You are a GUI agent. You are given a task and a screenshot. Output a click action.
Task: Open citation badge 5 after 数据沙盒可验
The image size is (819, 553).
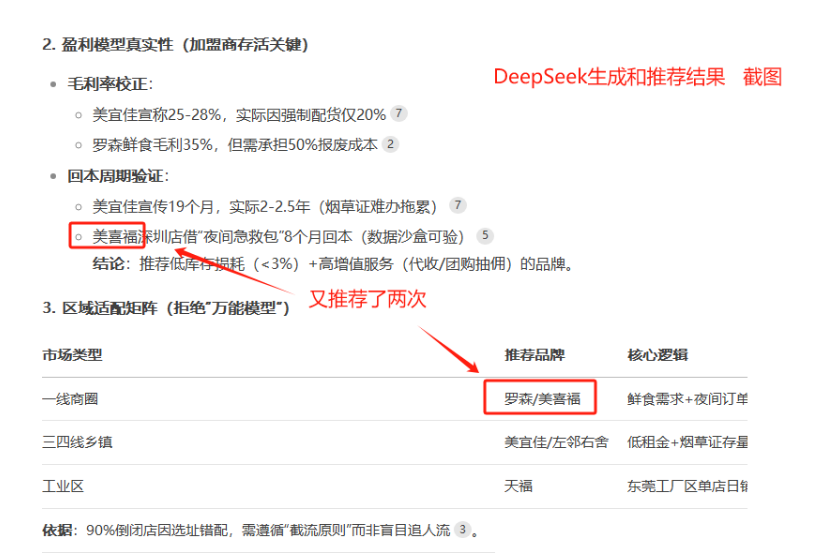click(x=485, y=236)
